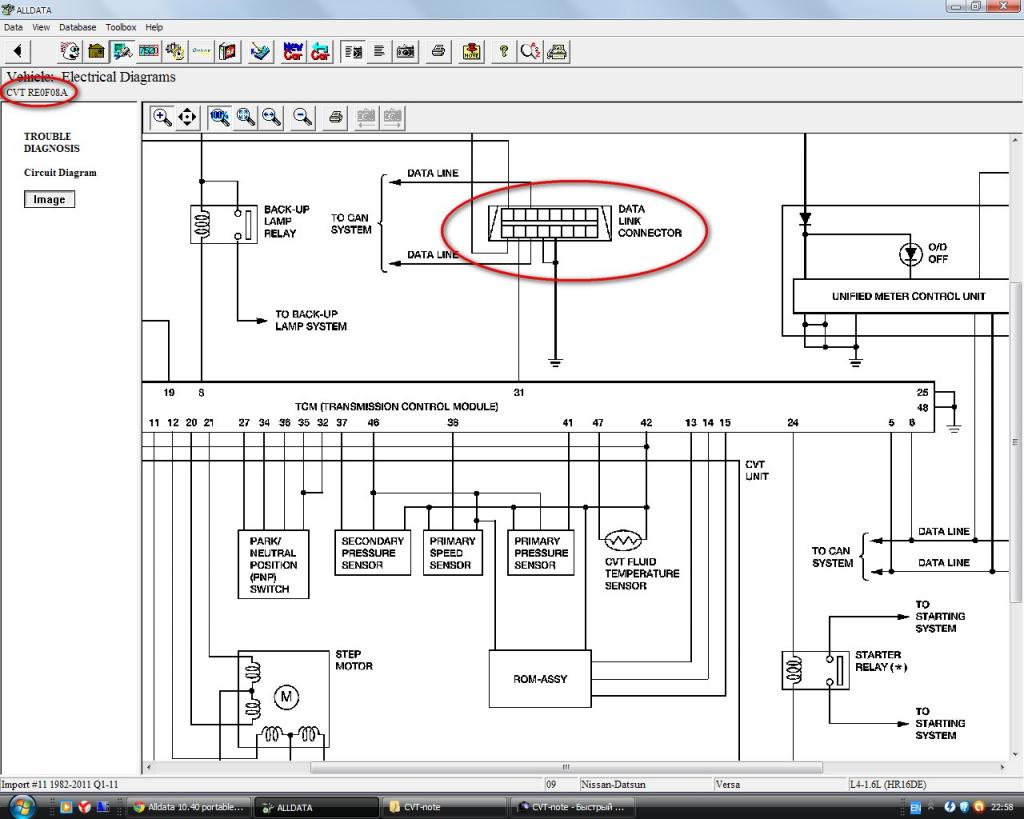Click the zoom out magnifier

click(x=303, y=117)
